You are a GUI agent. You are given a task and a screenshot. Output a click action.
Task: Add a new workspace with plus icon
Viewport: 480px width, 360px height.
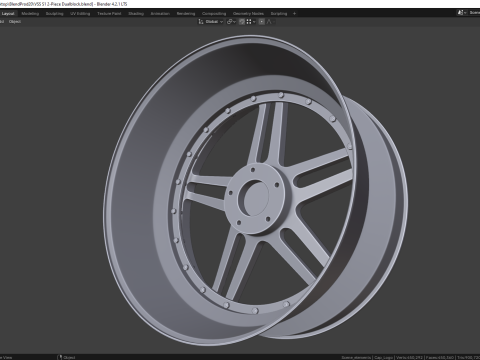click(294, 14)
